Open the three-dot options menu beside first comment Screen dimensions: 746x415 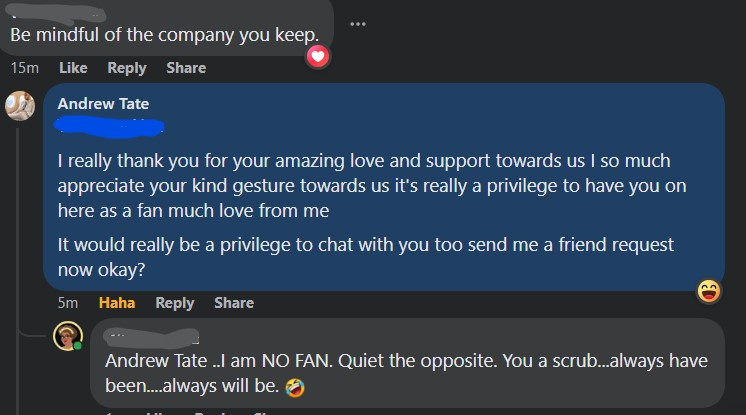point(358,24)
